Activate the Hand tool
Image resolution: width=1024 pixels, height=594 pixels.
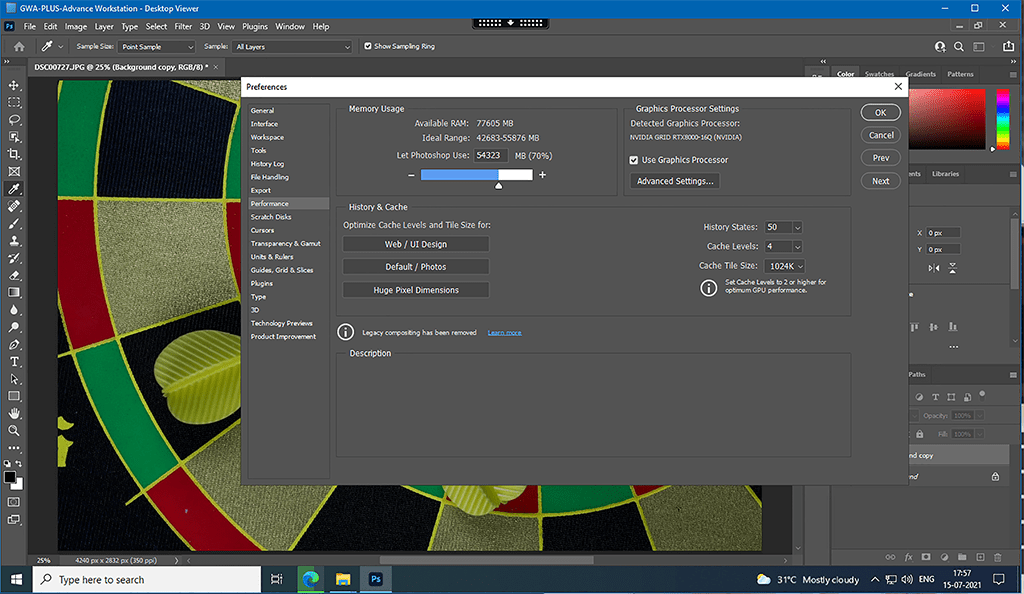pos(14,413)
